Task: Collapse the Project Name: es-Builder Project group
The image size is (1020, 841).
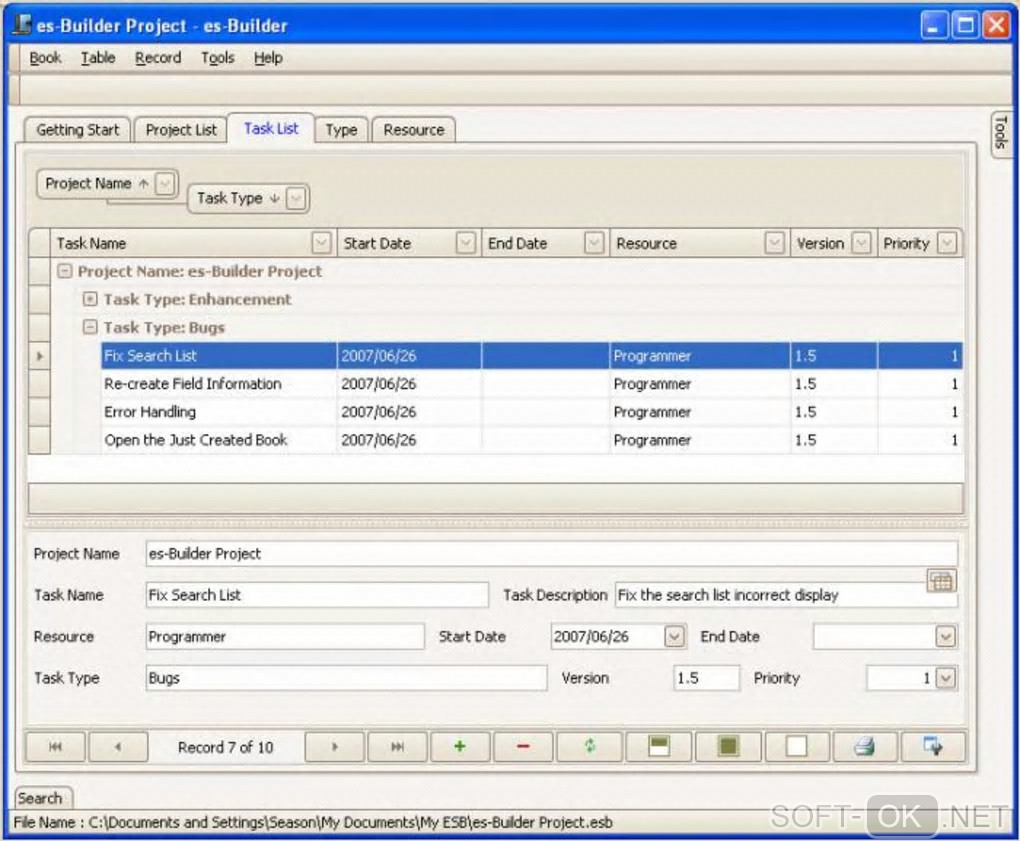Action: pyautogui.click(x=64, y=271)
